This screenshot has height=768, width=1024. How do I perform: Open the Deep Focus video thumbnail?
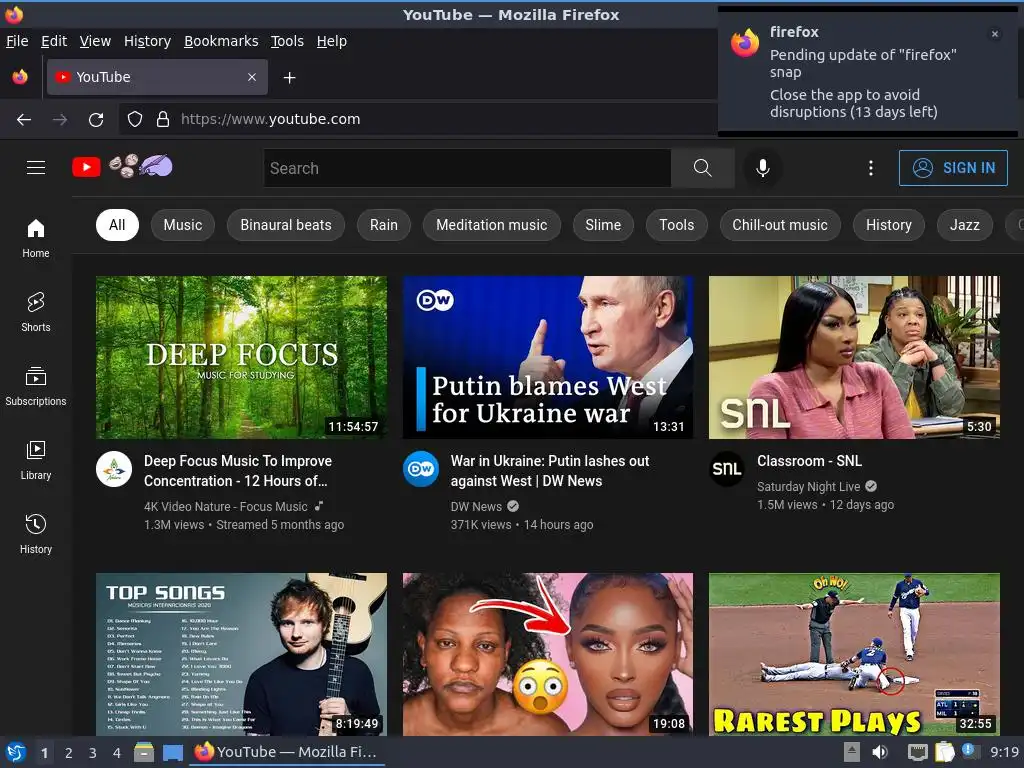(241, 357)
